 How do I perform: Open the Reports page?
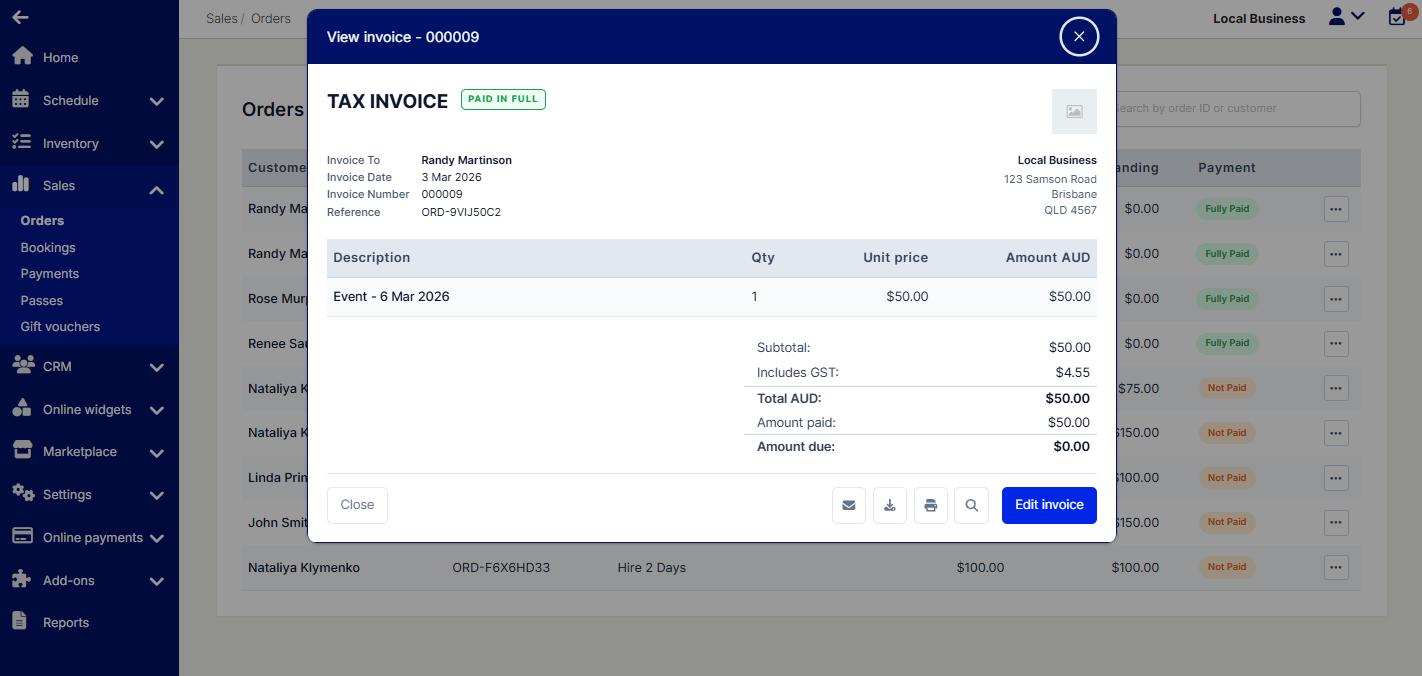[x=66, y=622]
